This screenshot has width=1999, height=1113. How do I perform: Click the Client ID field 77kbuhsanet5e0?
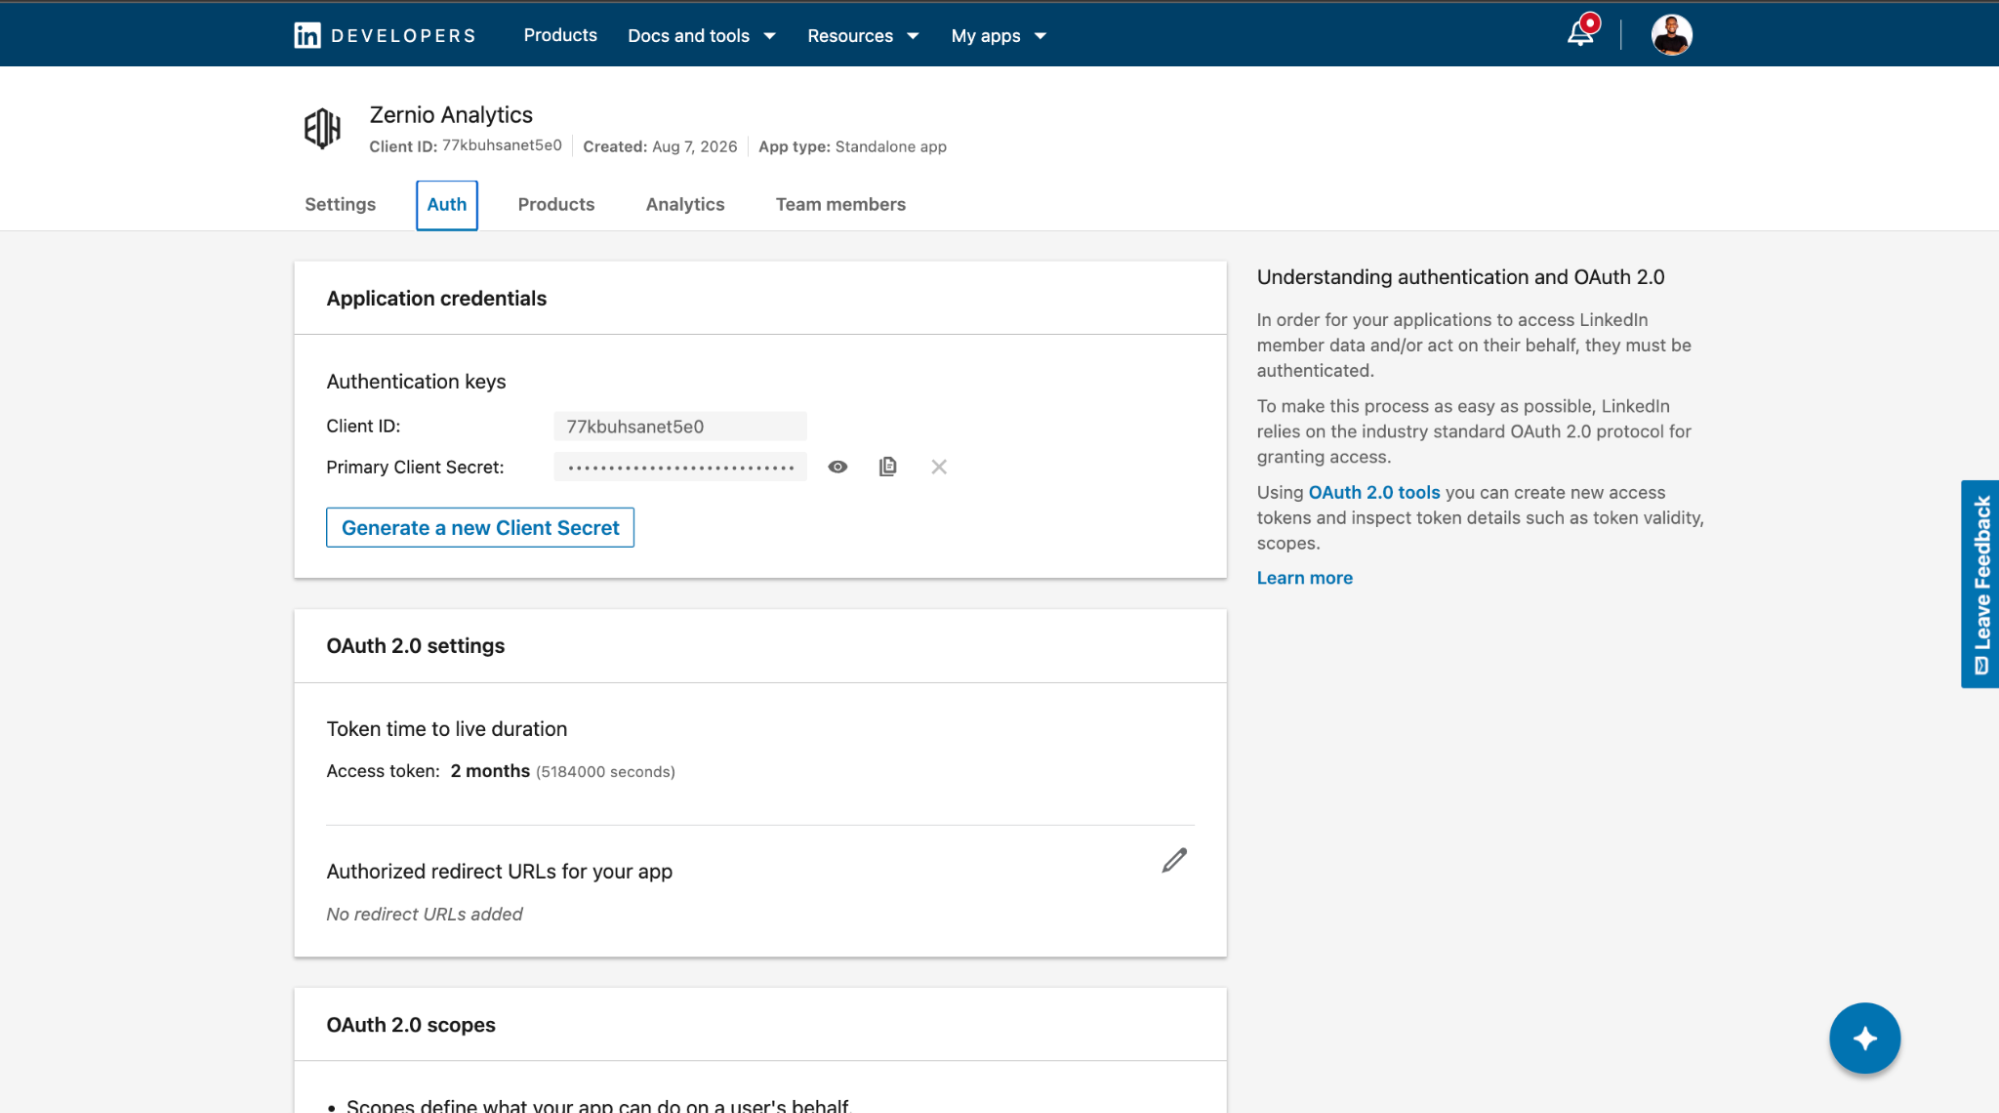click(x=680, y=426)
